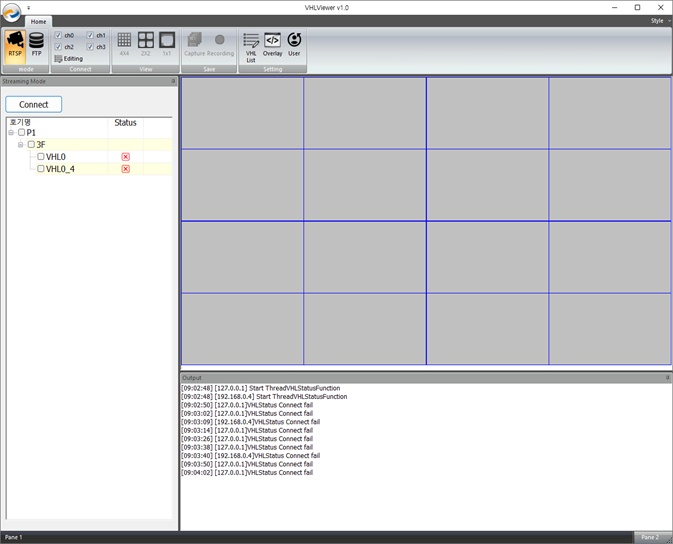
Task: Select RTSP streaming mode
Action: [15, 46]
